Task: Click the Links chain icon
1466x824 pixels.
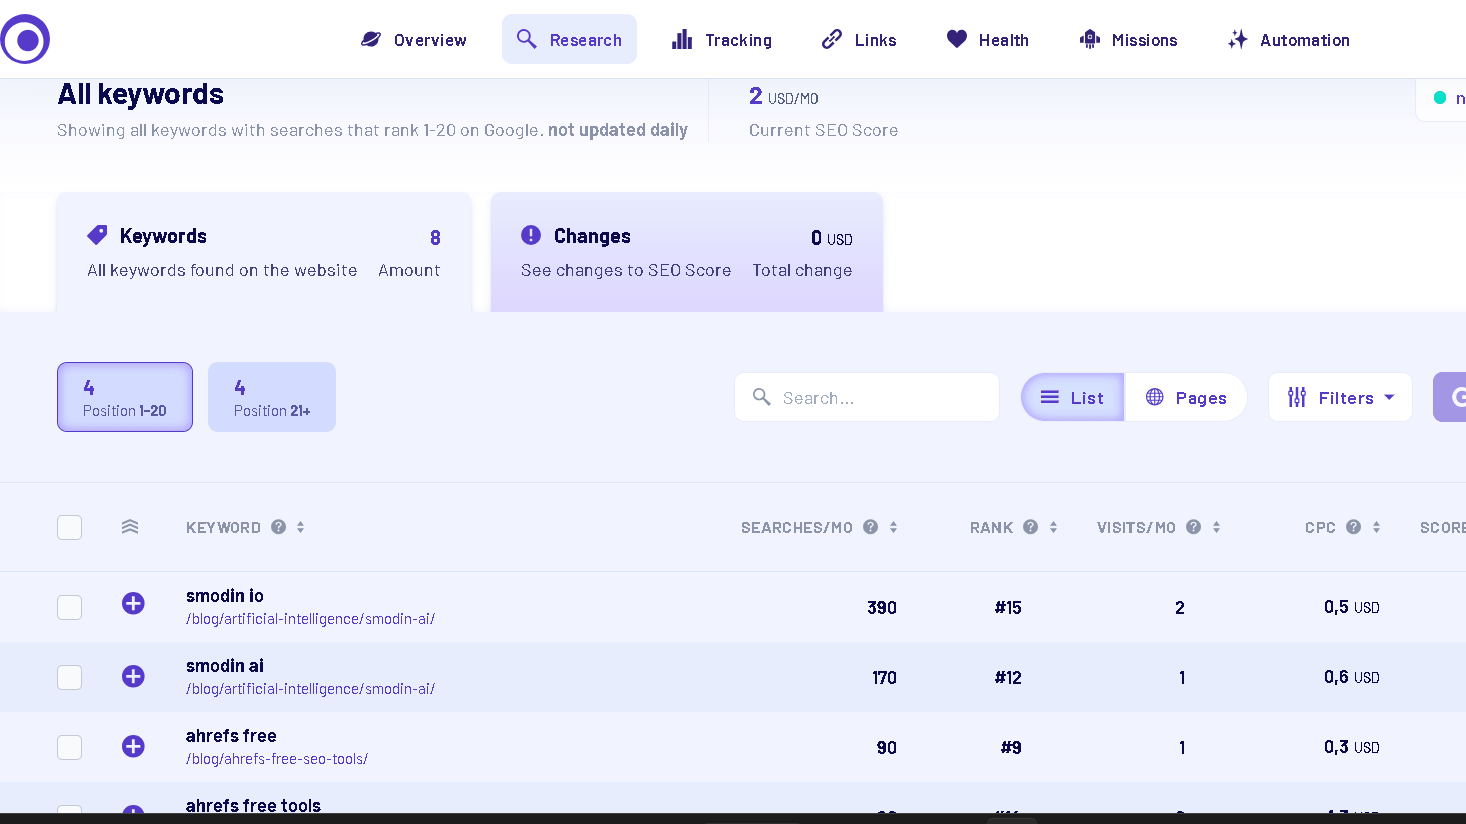Action: pyautogui.click(x=832, y=39)
